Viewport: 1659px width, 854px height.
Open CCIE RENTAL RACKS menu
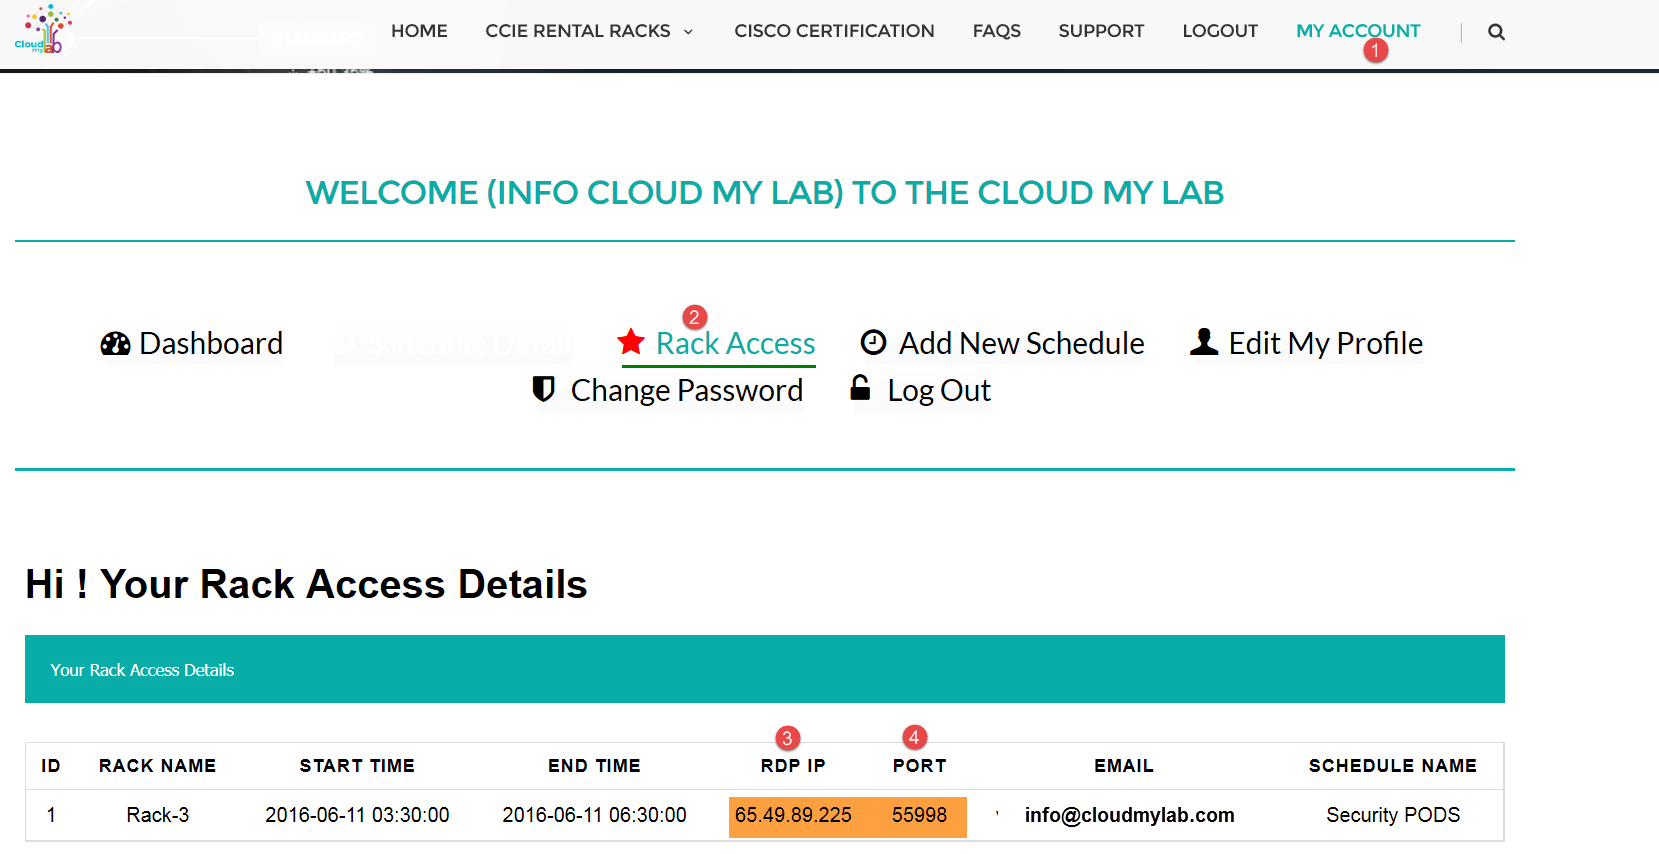click(578, 31)
